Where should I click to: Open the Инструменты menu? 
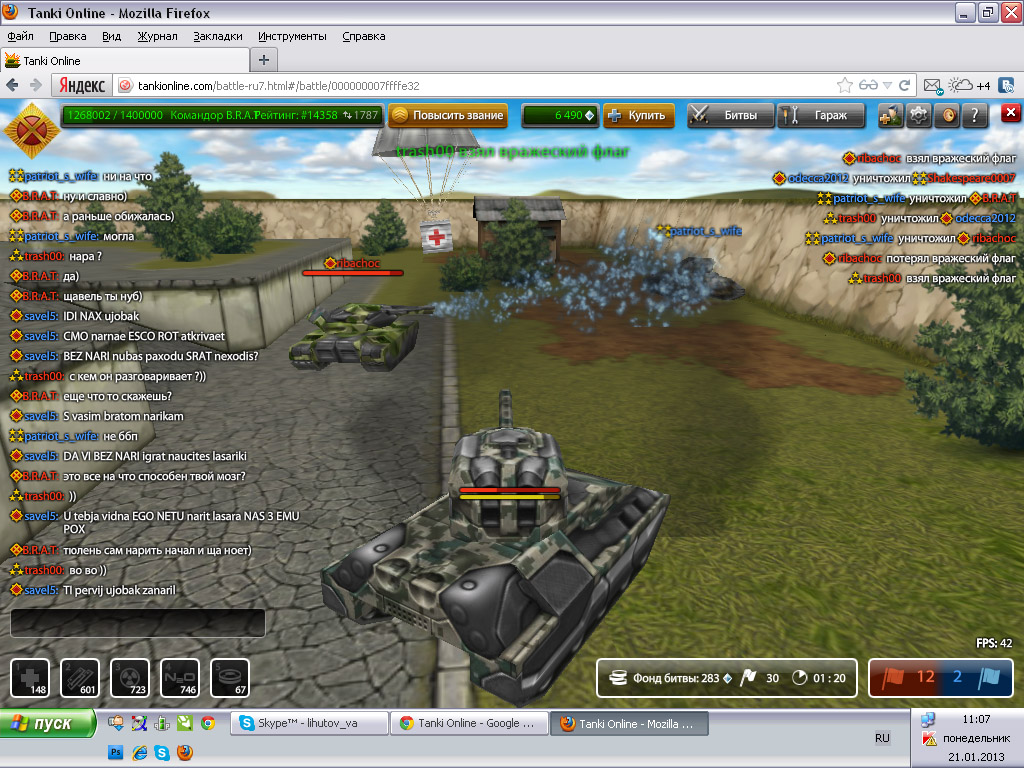pos(292,37)
